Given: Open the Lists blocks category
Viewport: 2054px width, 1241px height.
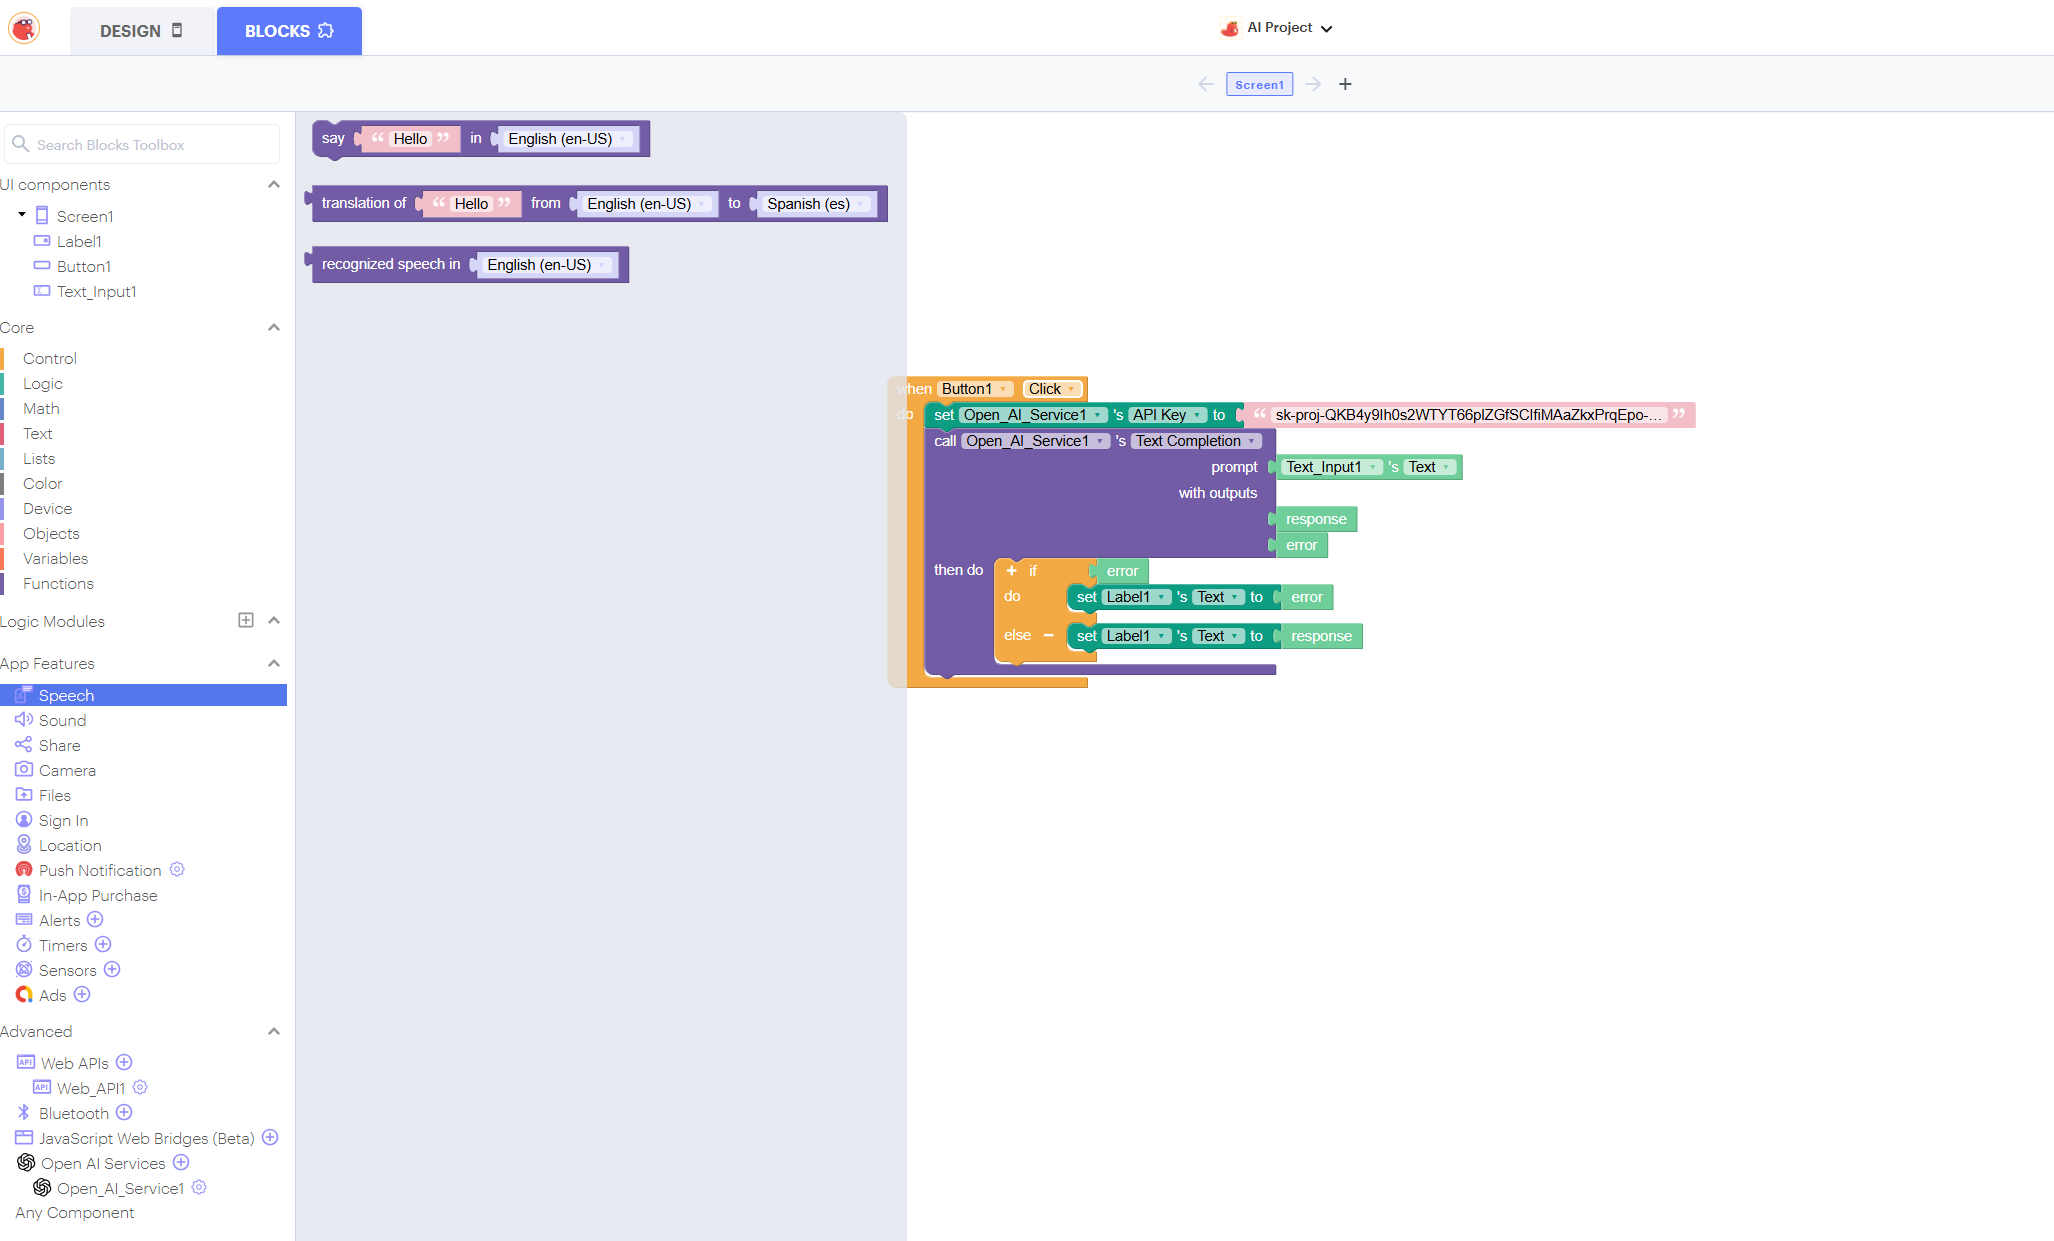Looking at the screenshot, I should 39,458.
